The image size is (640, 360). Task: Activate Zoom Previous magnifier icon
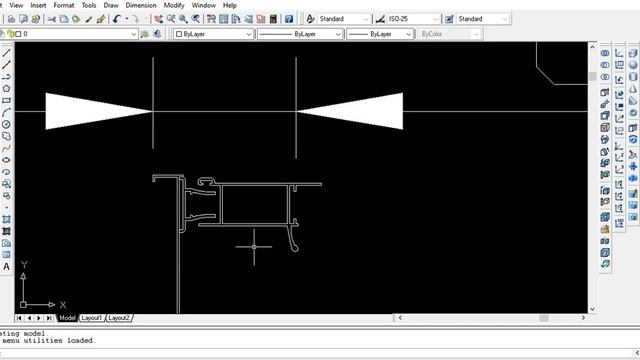tap(196, 19)
